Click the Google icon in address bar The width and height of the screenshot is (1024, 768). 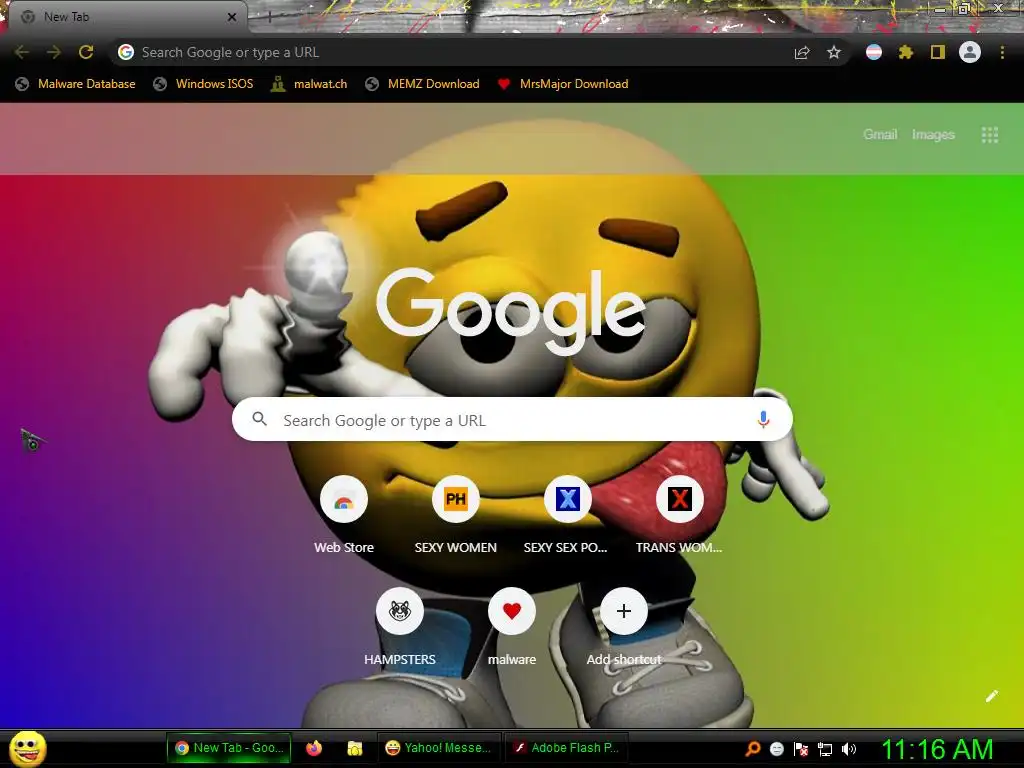126,52
